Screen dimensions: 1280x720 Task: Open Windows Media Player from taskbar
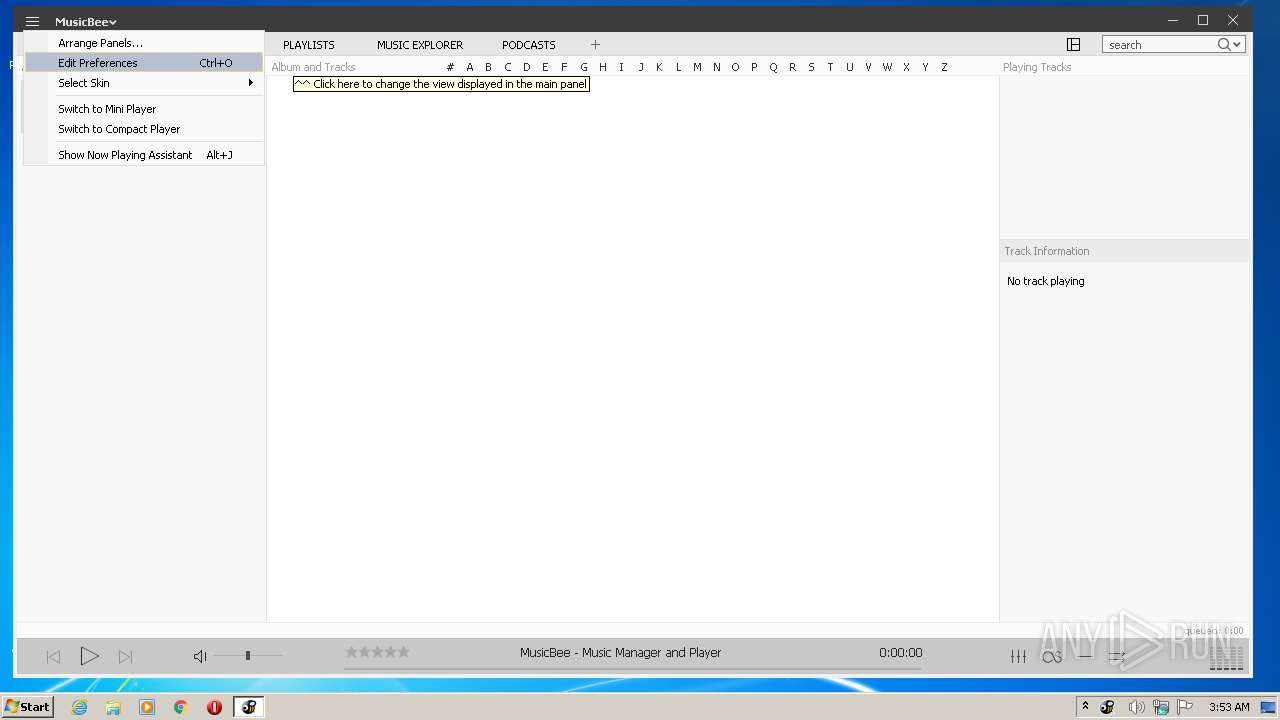(147, 707)
